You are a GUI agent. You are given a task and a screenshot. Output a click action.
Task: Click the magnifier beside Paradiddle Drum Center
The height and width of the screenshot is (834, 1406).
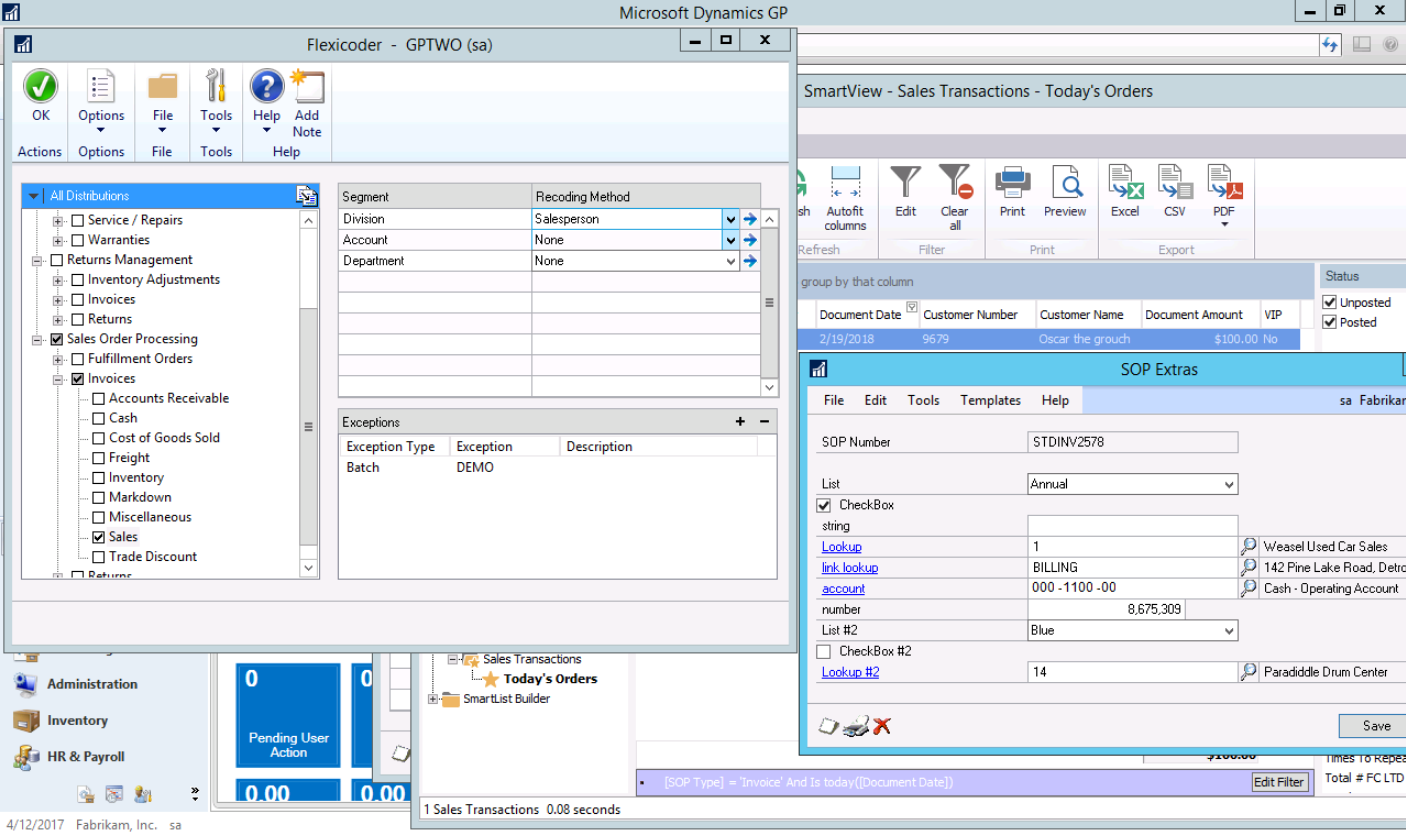[x=1248, y=672]
